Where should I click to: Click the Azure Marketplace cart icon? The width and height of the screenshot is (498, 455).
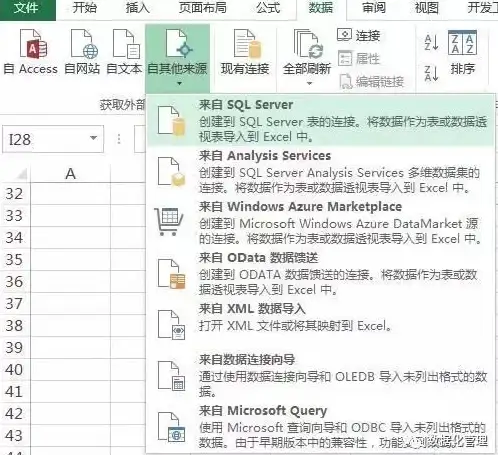point(169,221)
